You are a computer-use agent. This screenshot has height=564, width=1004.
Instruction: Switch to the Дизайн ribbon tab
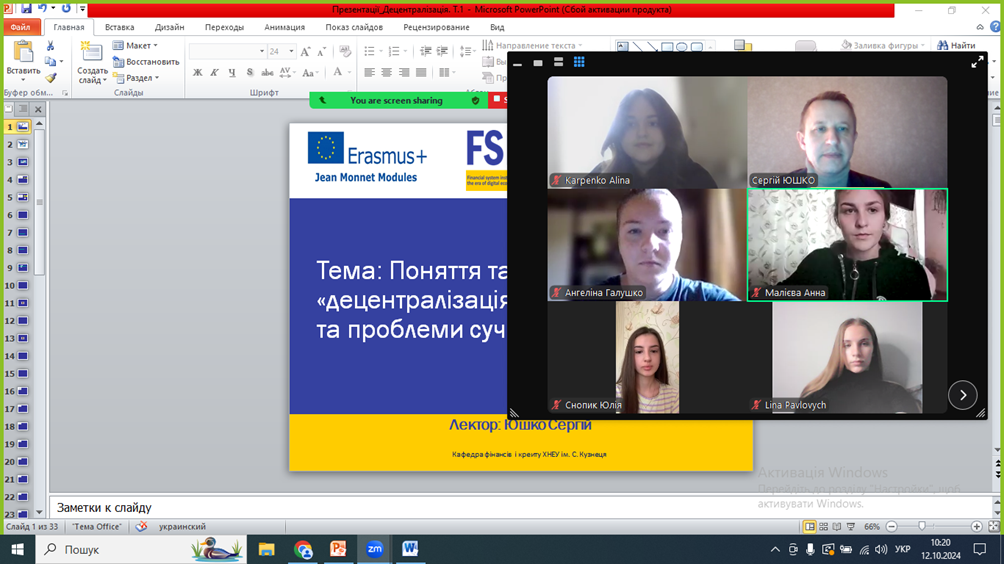coord(169,27)
